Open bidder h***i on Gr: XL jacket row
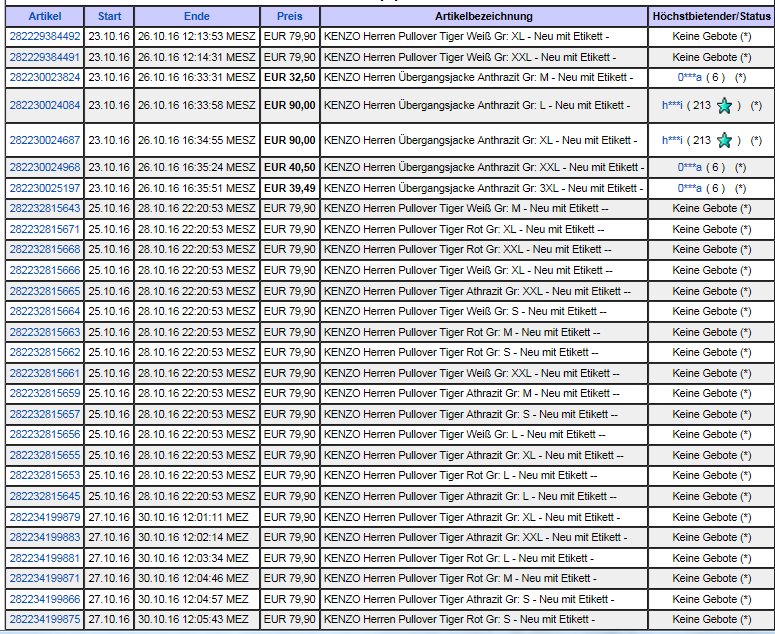The width and height of the screenshot is (775, 634). coord(672,140)
